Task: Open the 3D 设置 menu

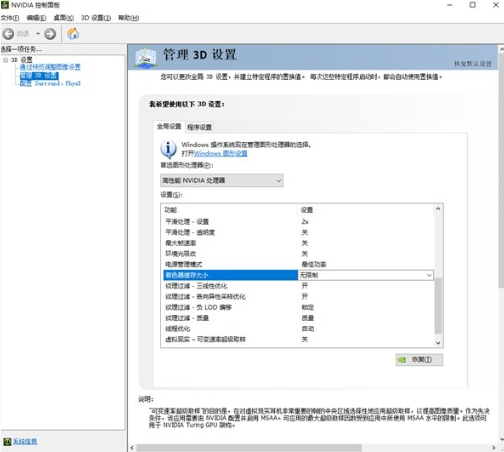Action: 96,18
